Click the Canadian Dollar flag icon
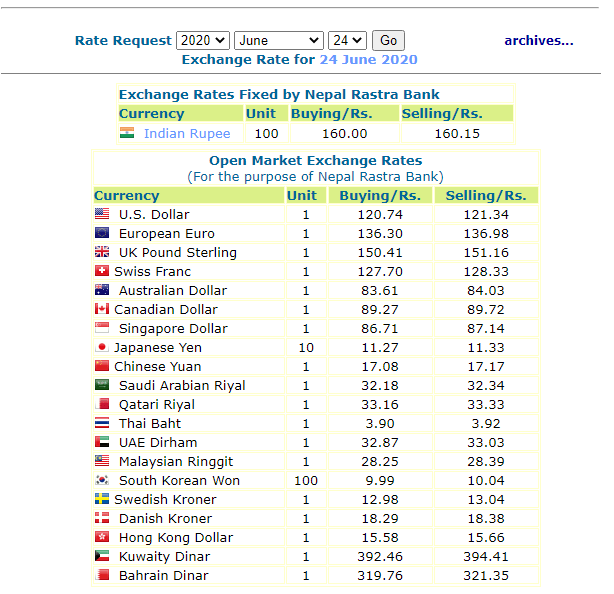This screenshot has height=594, width=614. click(x=101, y=309)
